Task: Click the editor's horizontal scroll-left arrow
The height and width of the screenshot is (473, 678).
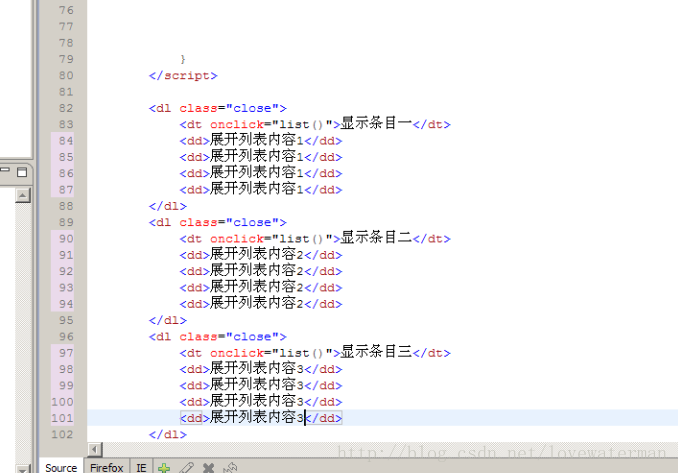Action: pos(95,450)
